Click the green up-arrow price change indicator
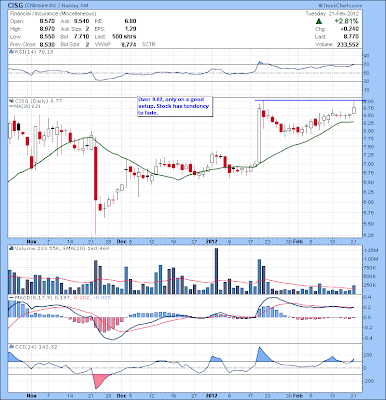The image size is (386, 400). click(318, 21)
